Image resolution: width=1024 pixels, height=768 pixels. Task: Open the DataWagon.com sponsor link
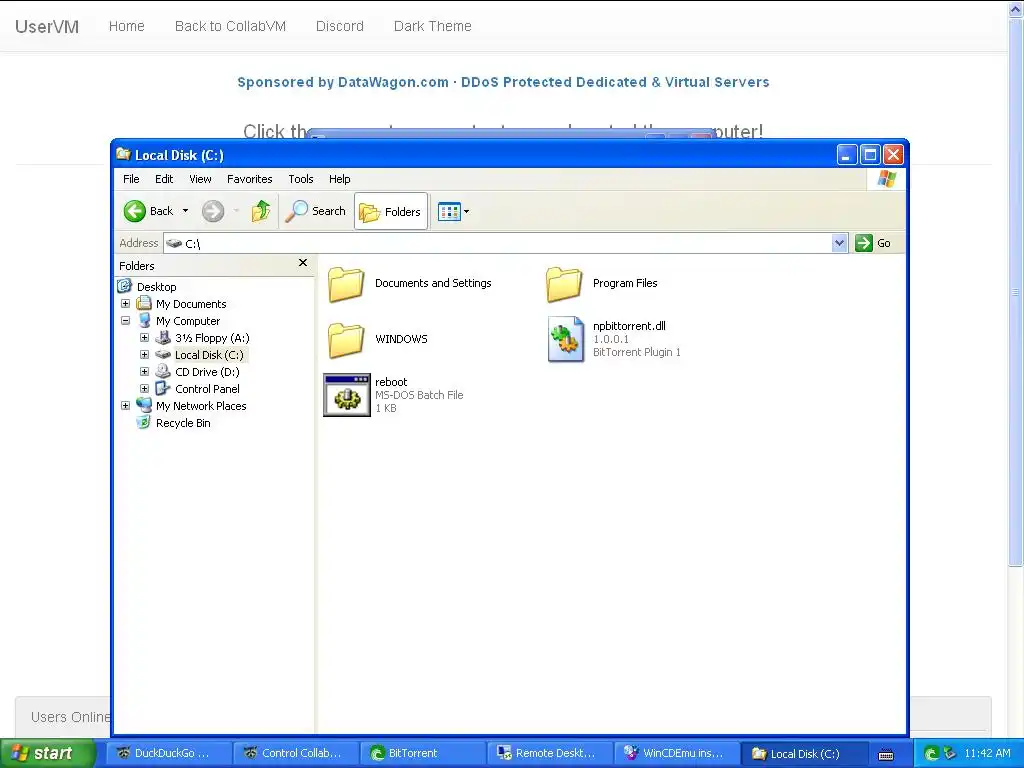coord(503,82)
